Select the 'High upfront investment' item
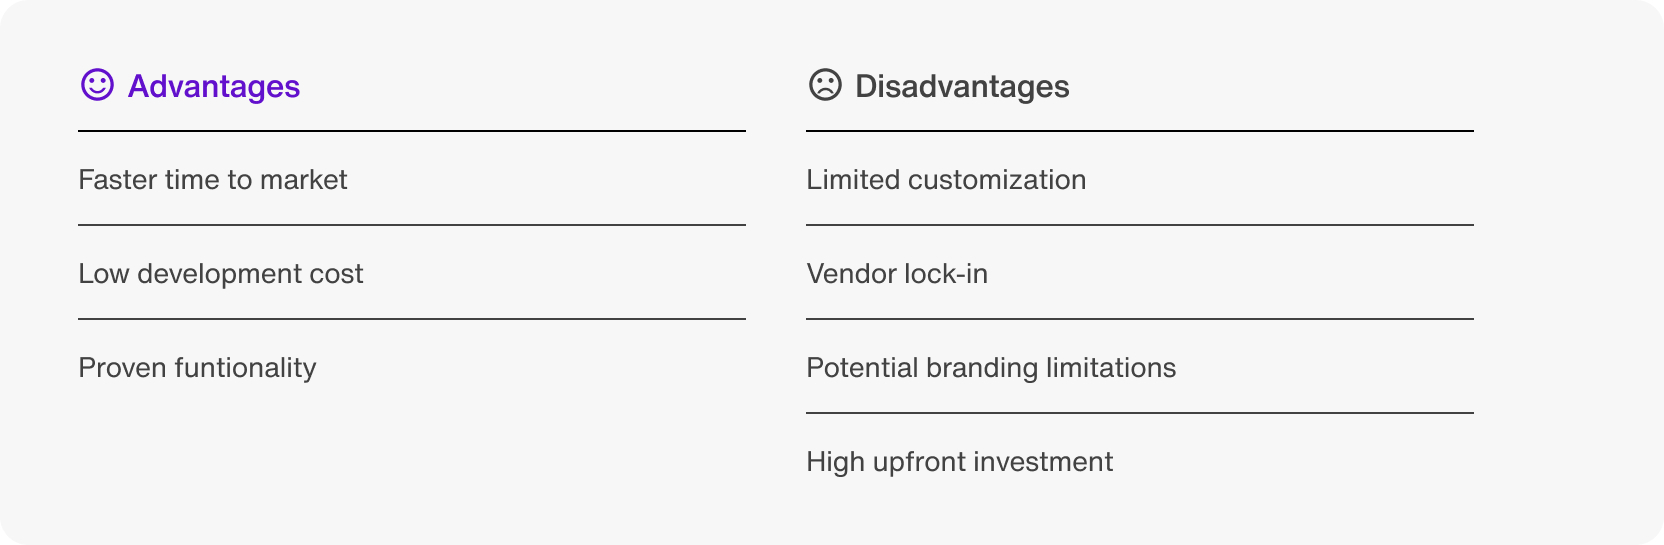 (x=959, y=462)
